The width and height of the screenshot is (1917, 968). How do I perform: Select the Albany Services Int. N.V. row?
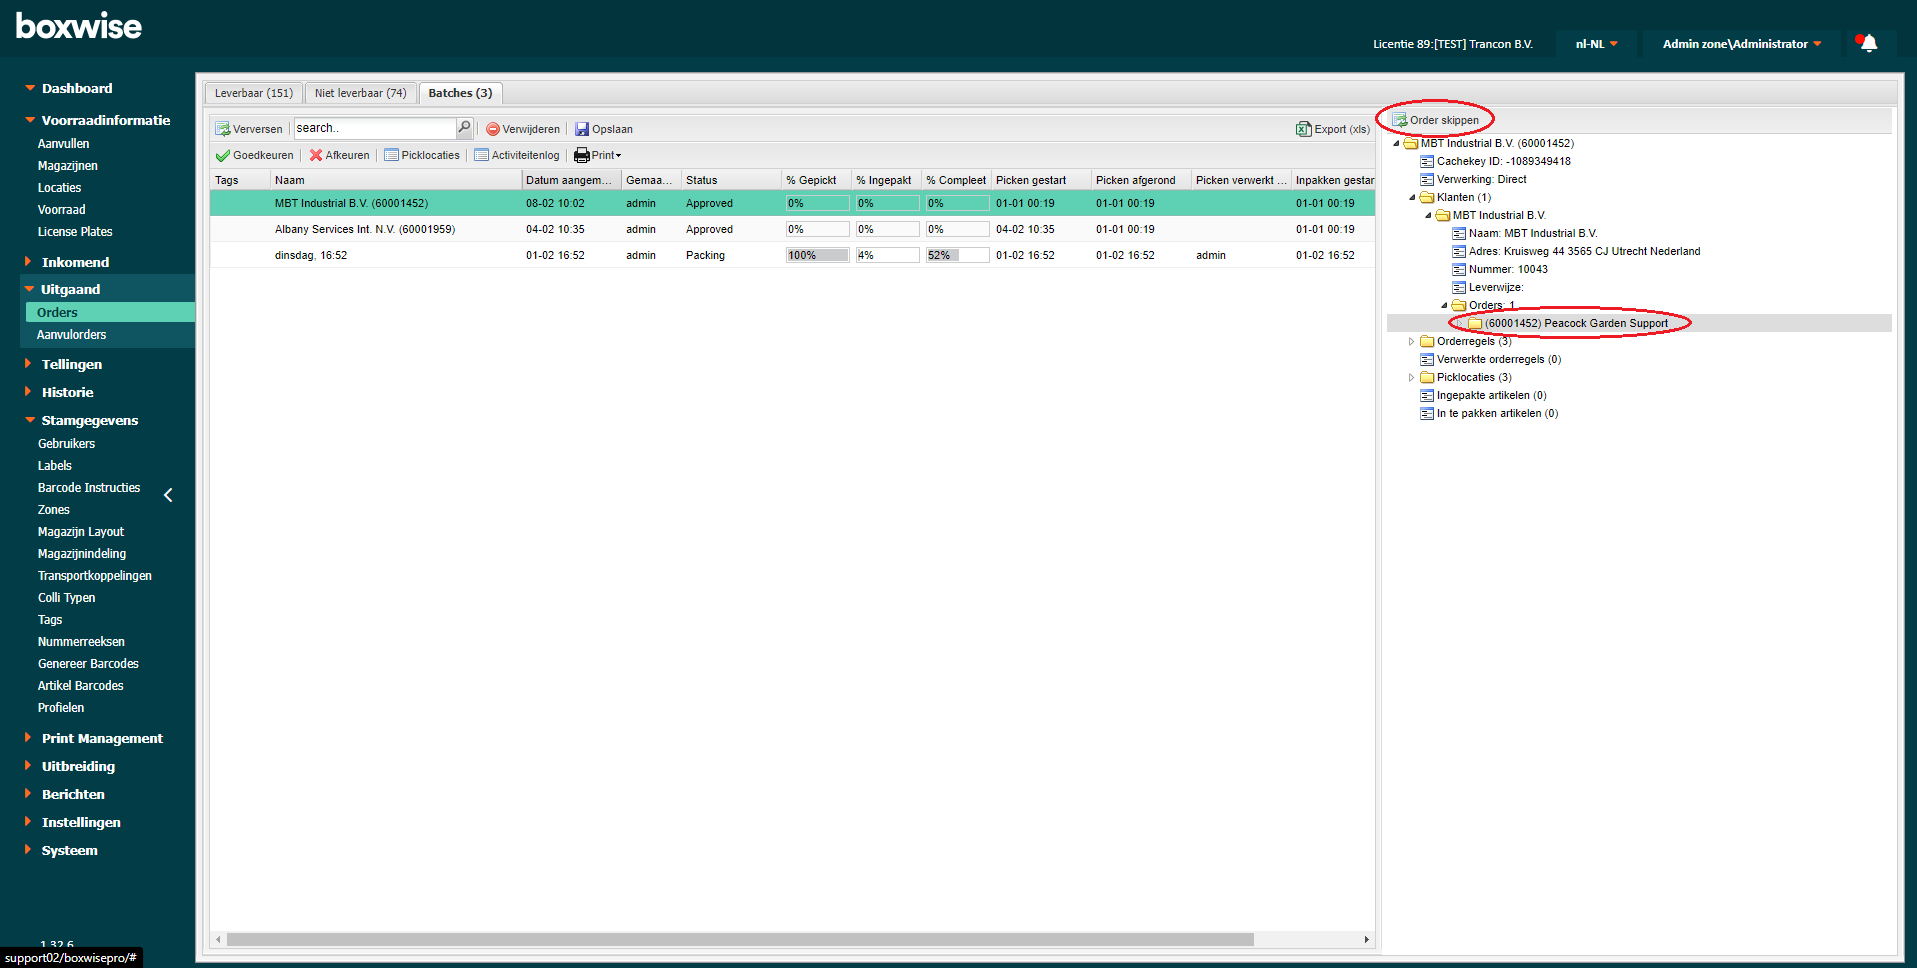792,229
